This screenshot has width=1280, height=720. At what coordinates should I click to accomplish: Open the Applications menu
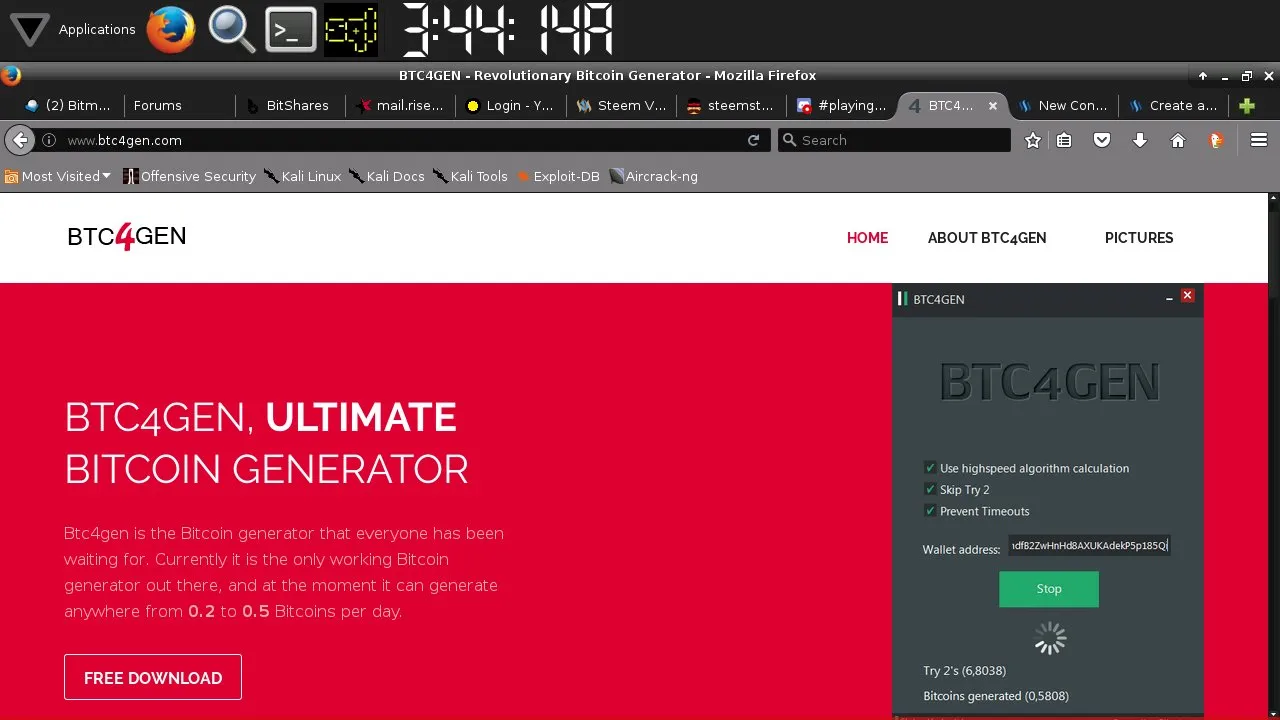click(70, 29)
